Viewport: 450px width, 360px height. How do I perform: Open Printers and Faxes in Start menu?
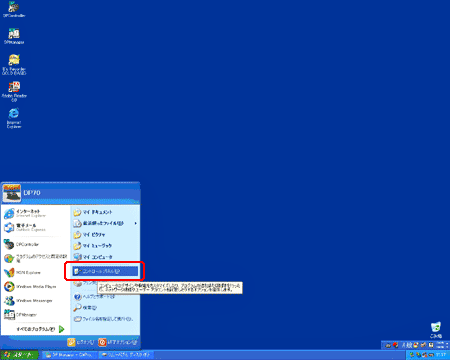click(85, 283)
